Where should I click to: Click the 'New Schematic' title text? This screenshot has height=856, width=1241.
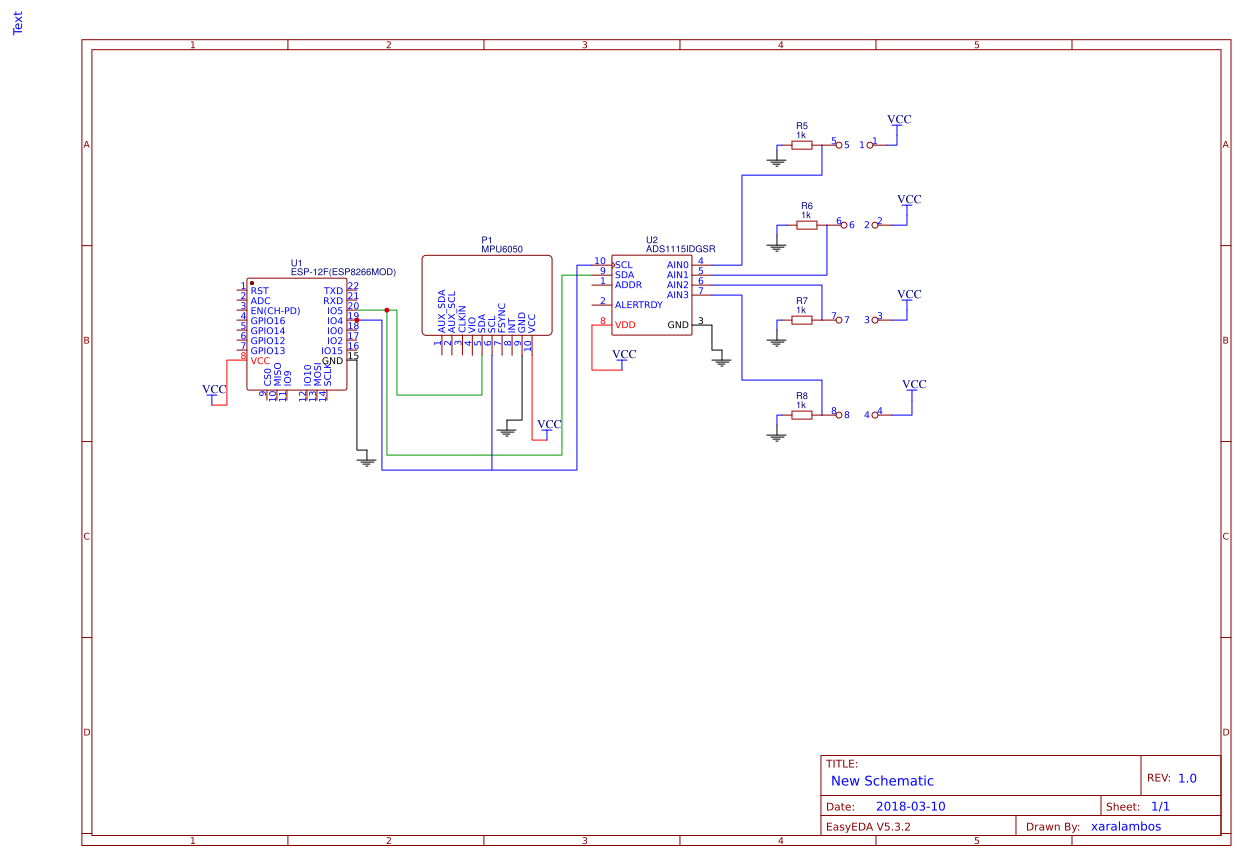click(x=882, y=781)
